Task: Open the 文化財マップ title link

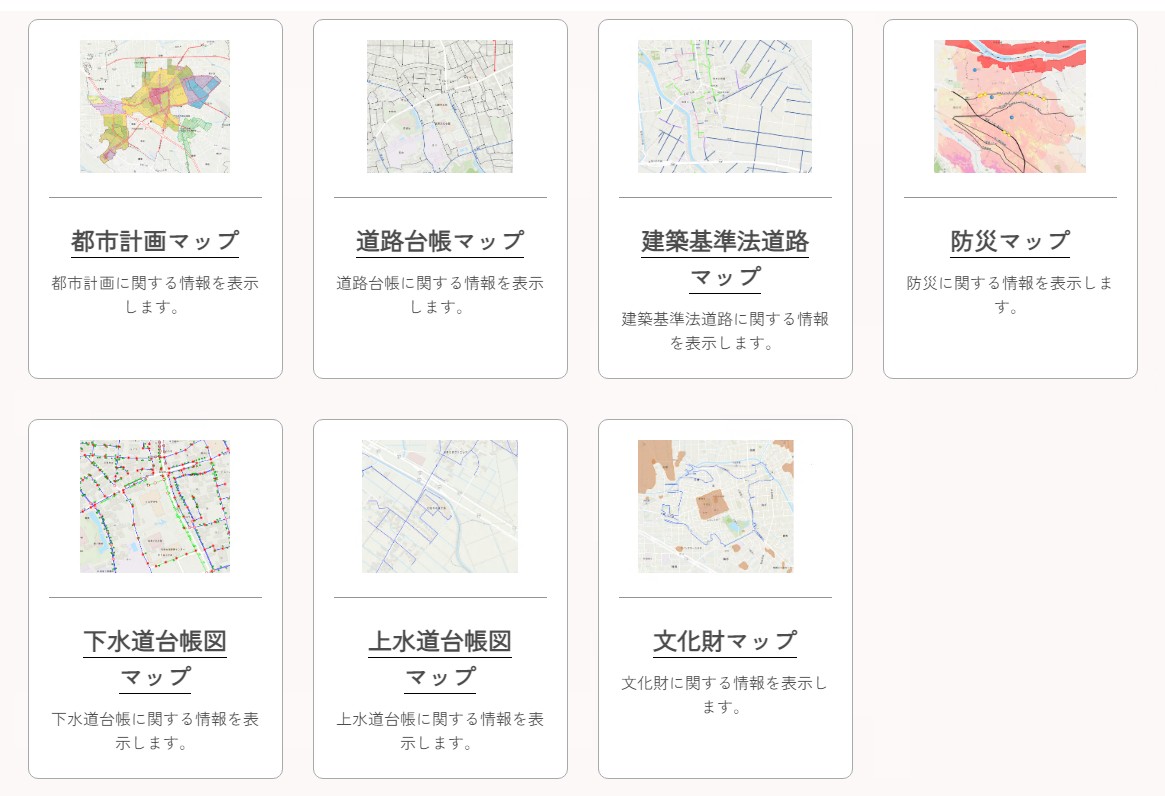Action: pyautogui.click(x=725, y=641)
